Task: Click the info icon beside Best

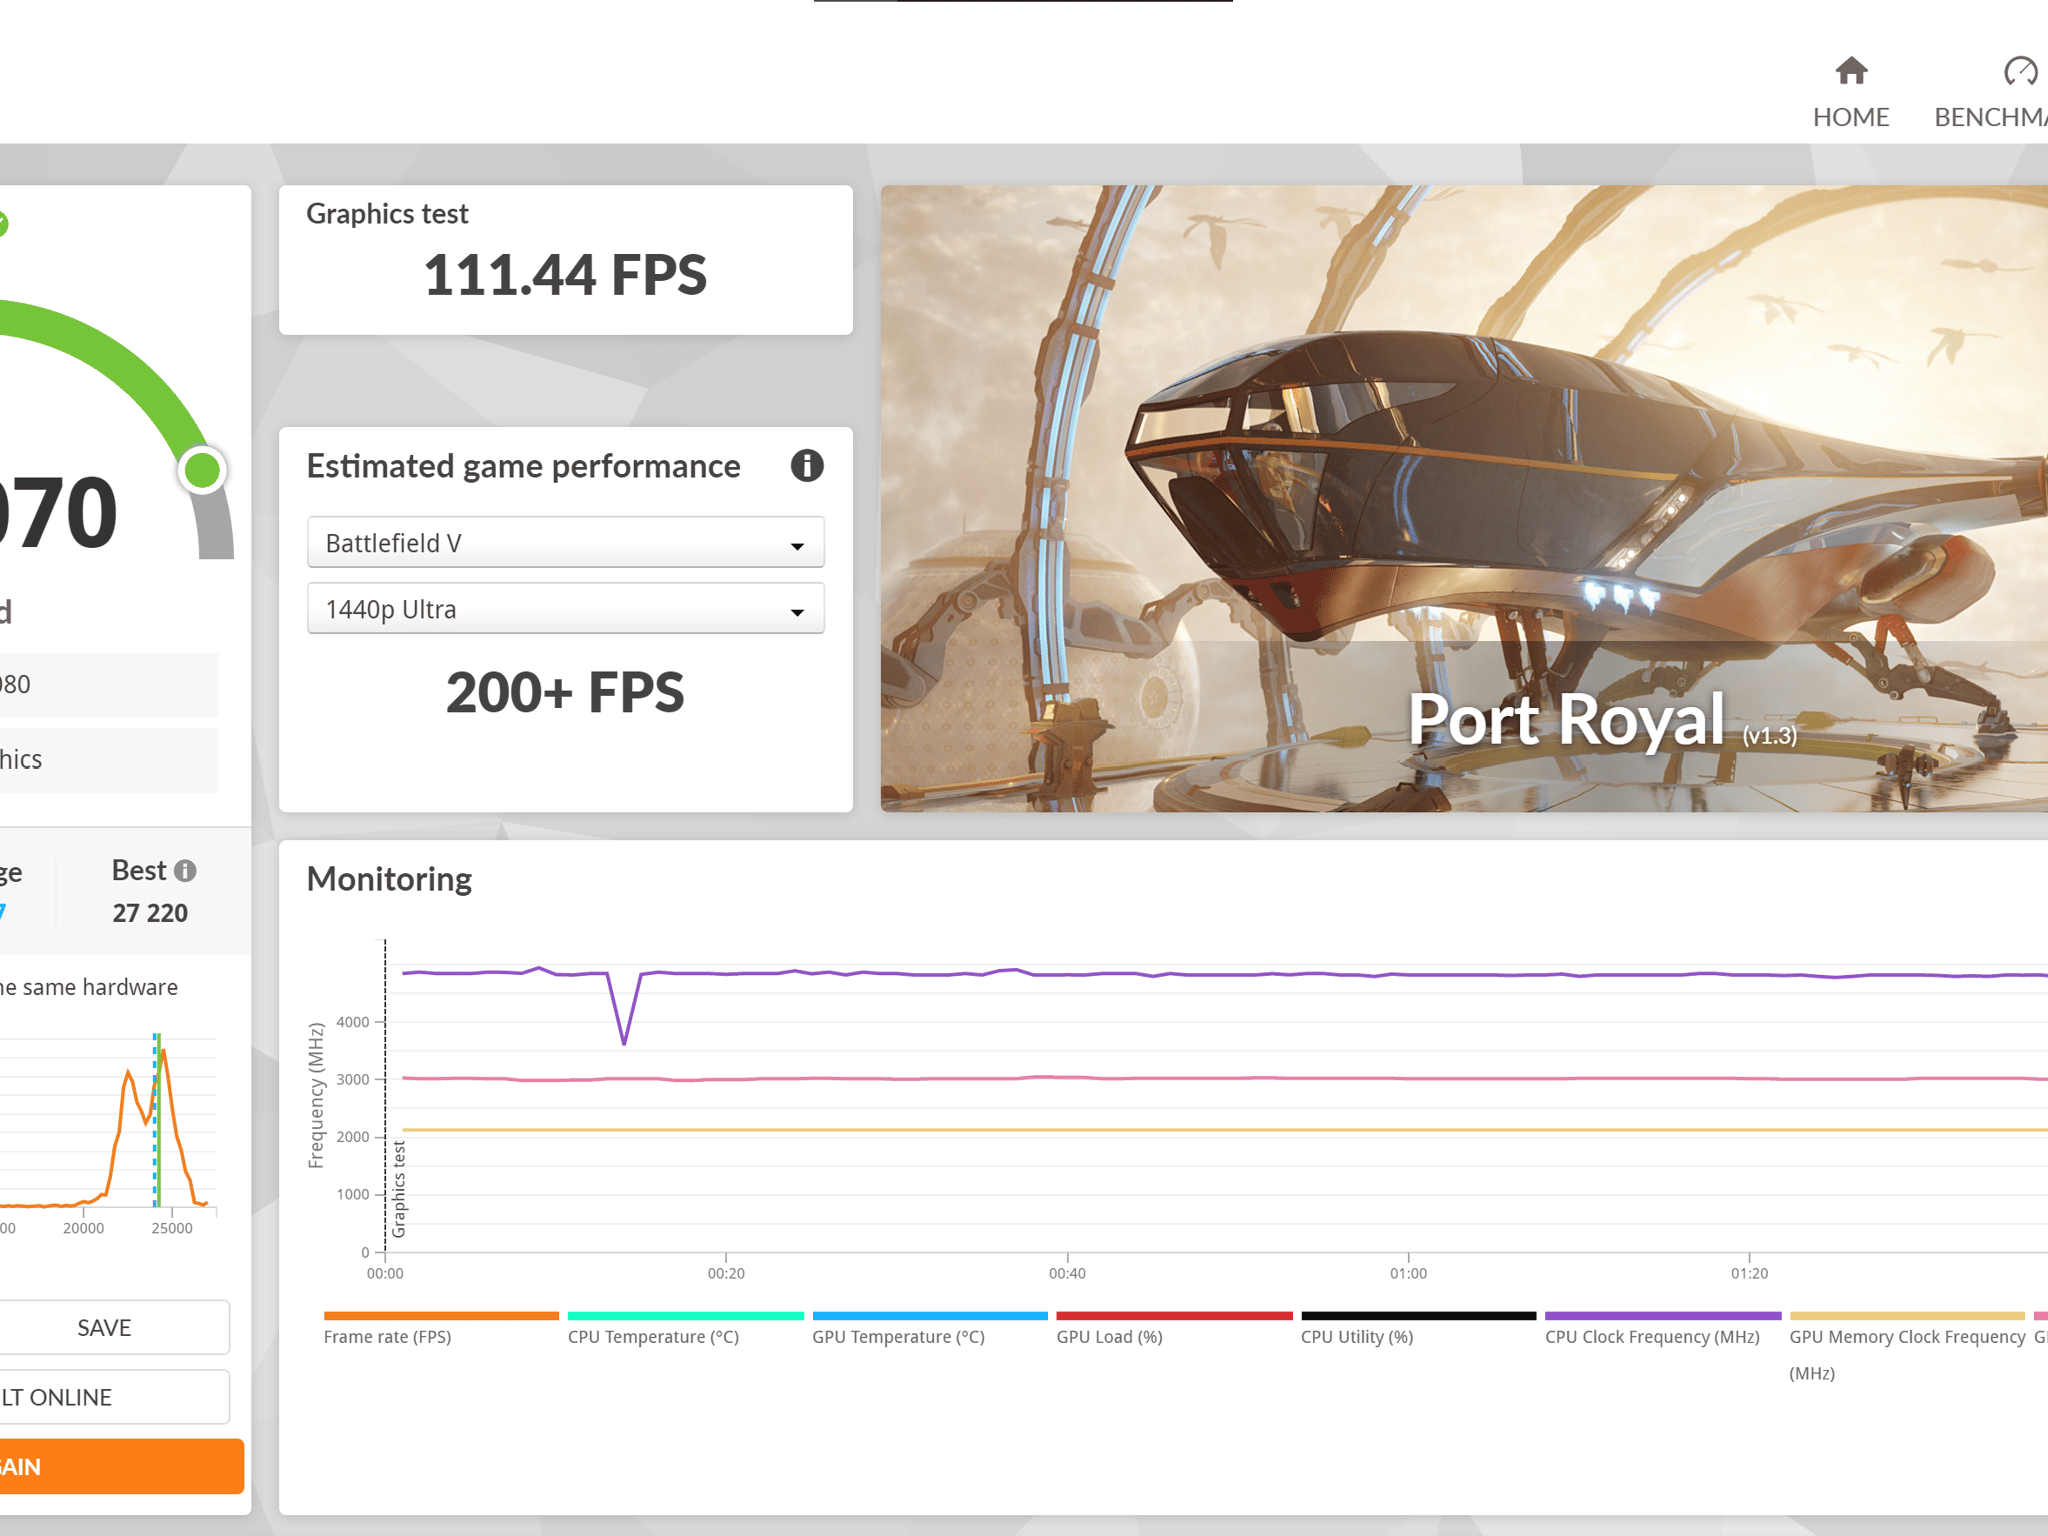Action: [185, 871]
